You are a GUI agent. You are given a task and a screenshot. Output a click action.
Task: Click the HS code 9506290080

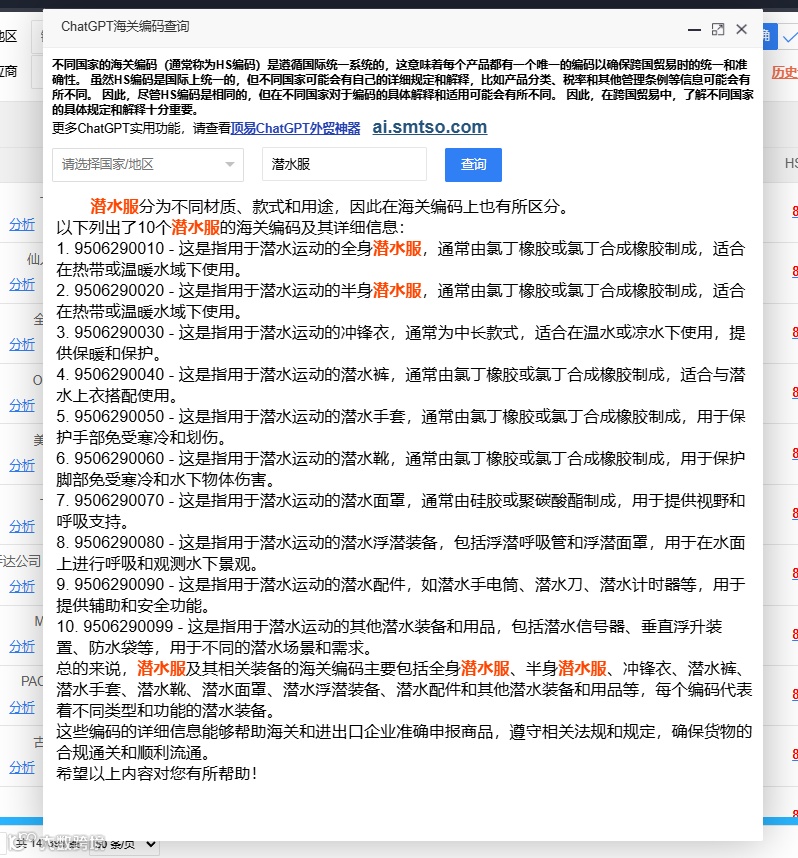pyautogui.click(x=119, y=543)
